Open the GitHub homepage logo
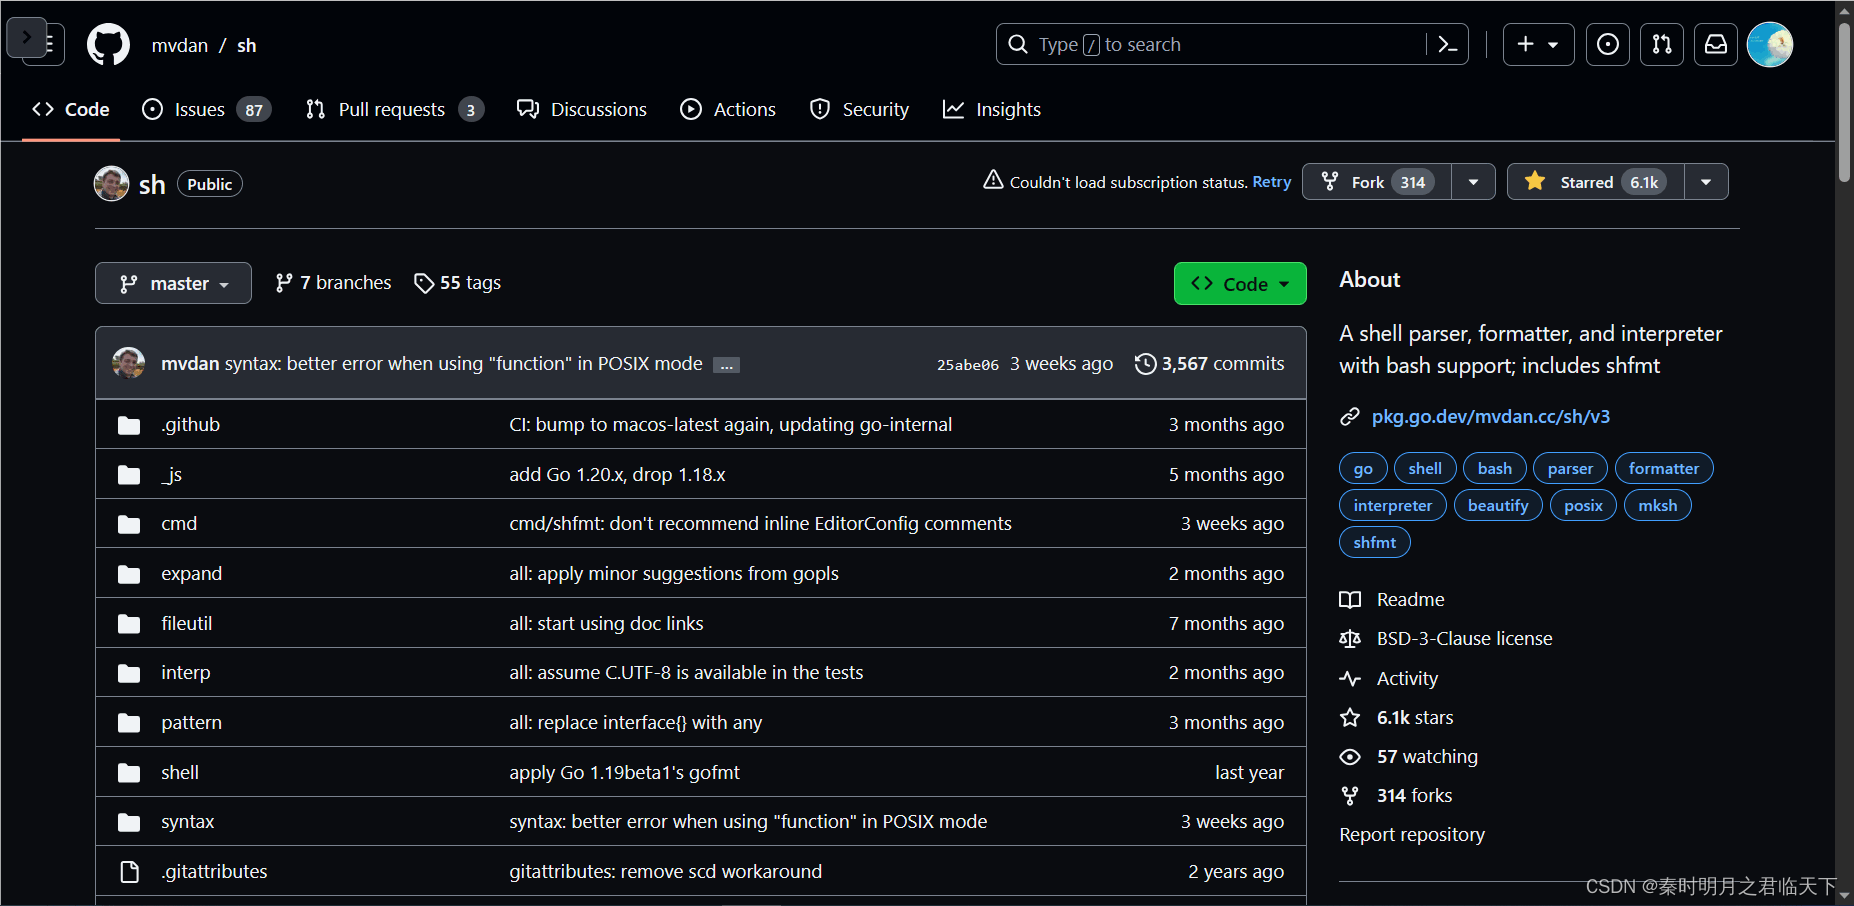1854x906 pixels. (108, 45)
